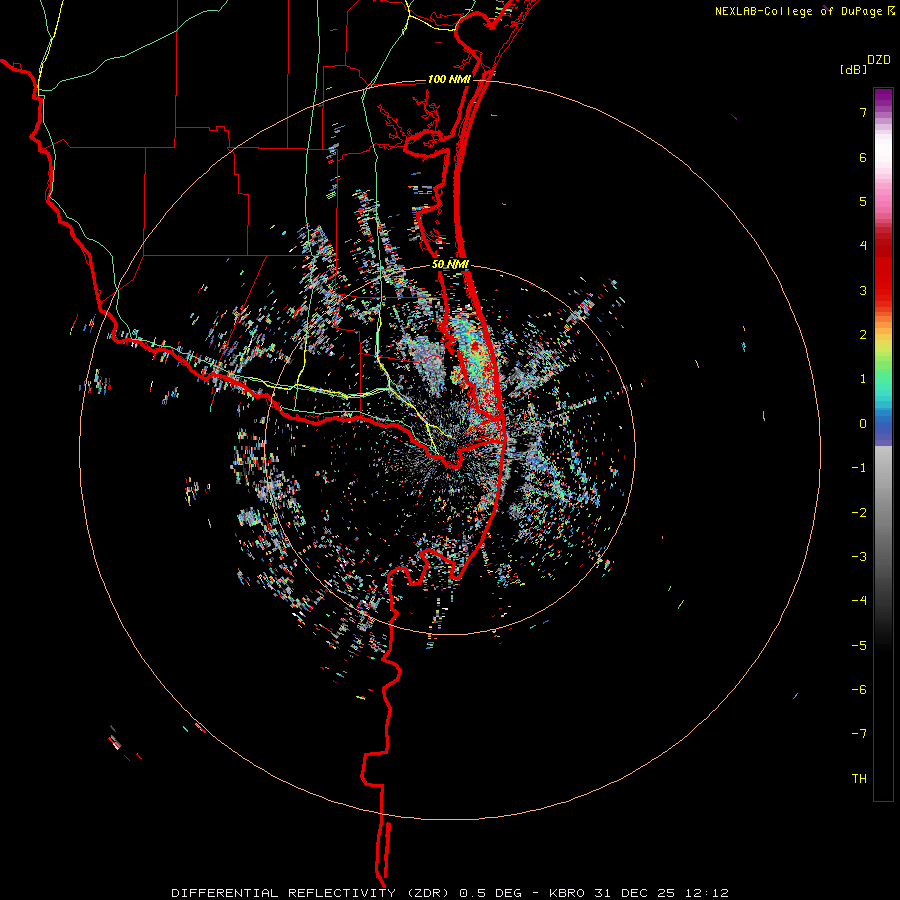Viewport: 900px width, 900px height.
Task: Click the DZD colorbar title
Action: [879, 60]
